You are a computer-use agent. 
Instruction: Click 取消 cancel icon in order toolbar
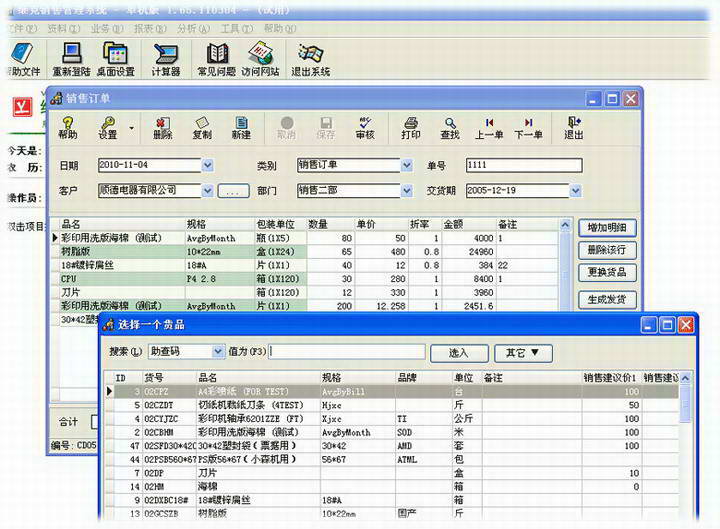point(287,128)
